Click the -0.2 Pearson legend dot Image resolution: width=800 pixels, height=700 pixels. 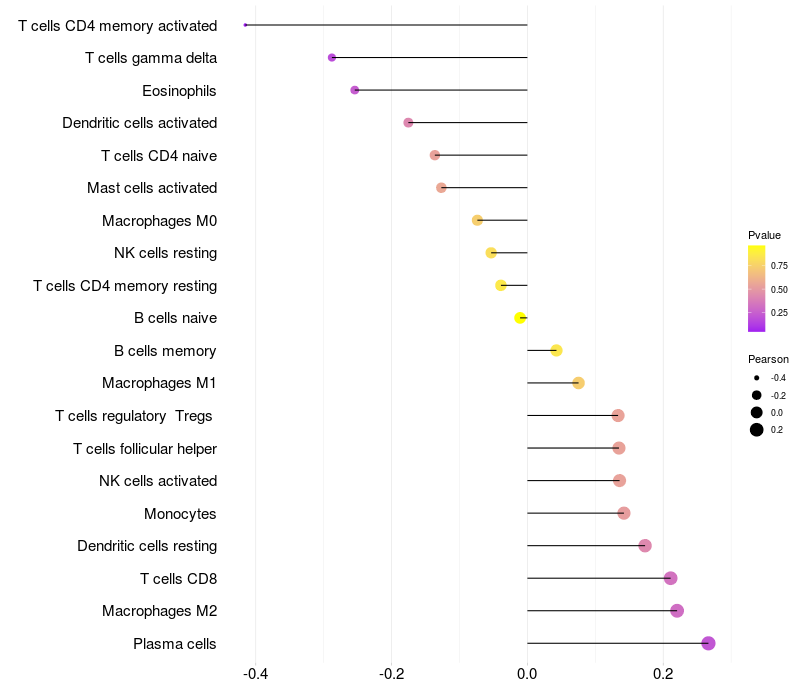(x=757, y=395)
